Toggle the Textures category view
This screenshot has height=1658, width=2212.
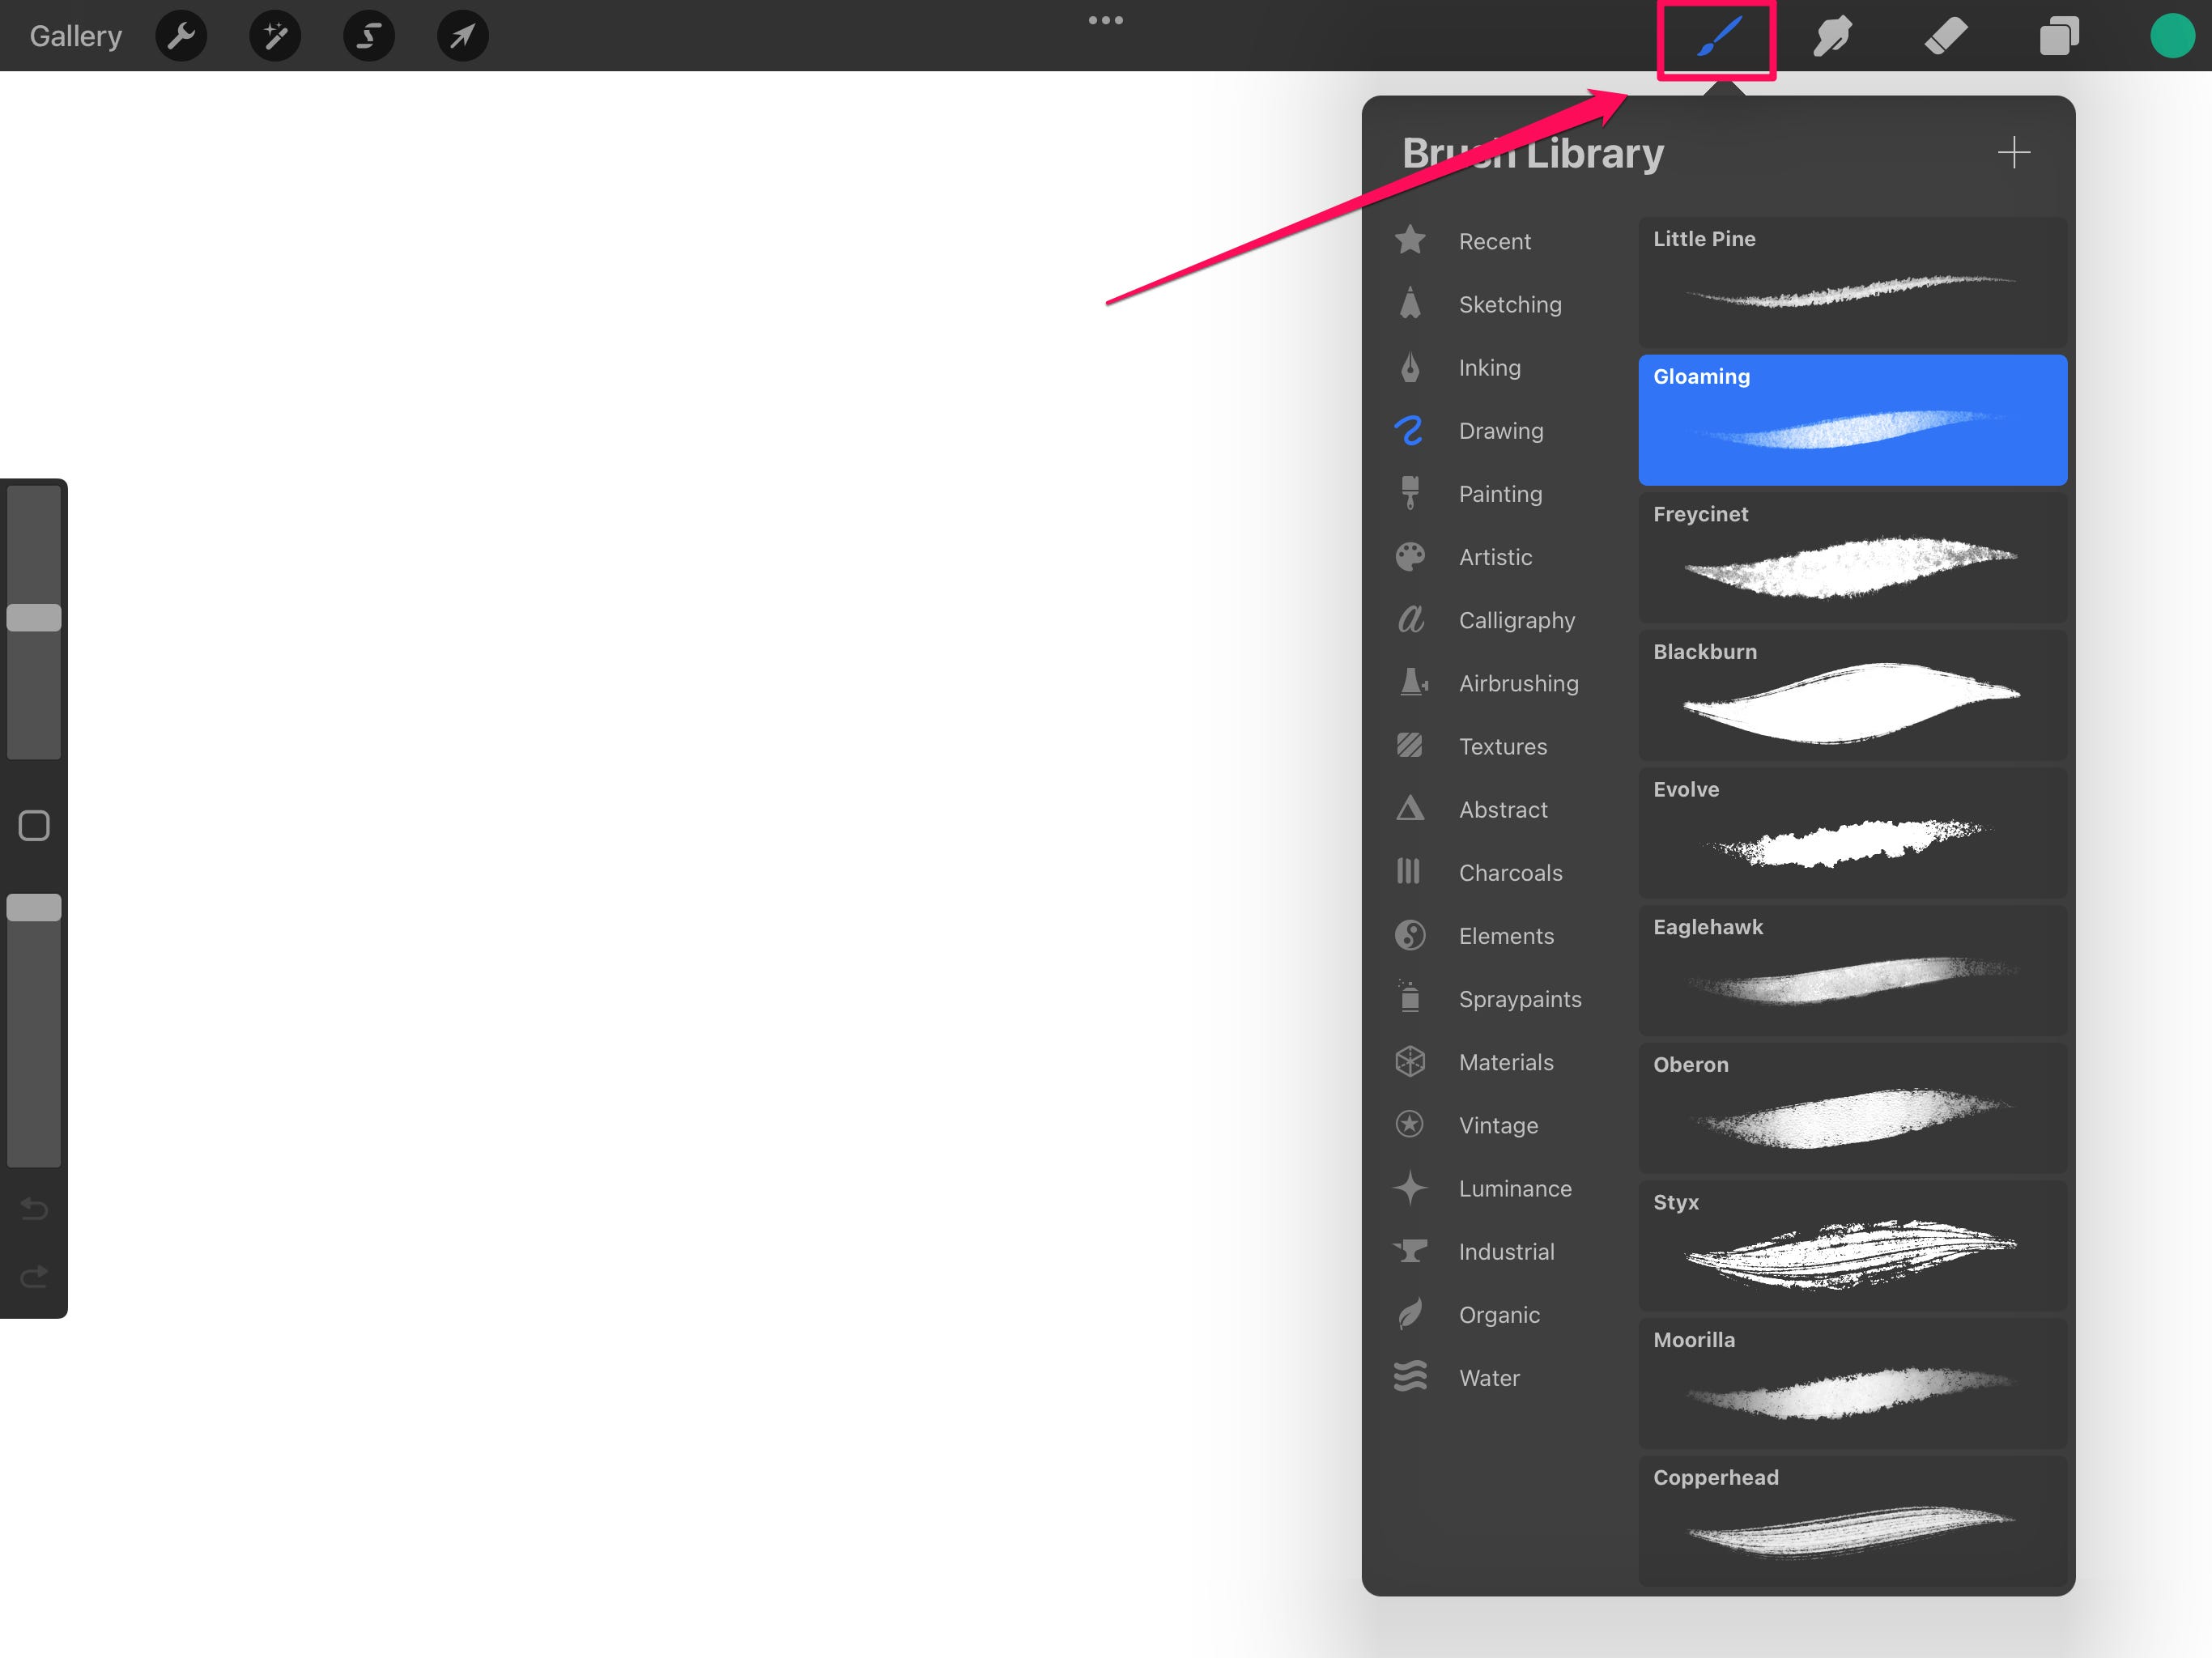point(1501,746)
